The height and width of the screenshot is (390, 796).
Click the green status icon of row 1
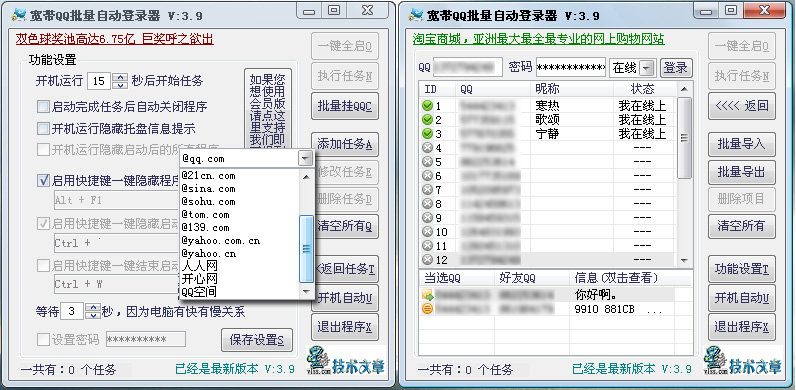pyautogui.click(x=427, y=106)
